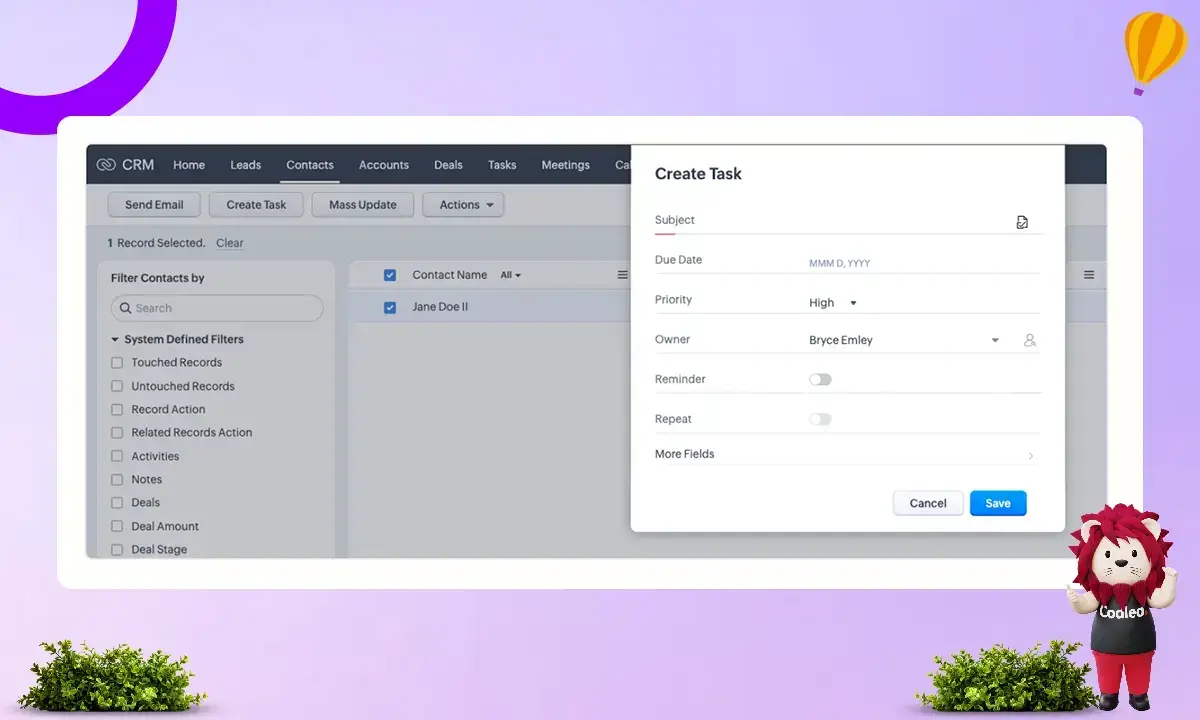Screen dimensions: 1200x720
Task: Click the list options icon at far right
Action: (x=1089, y=275)
